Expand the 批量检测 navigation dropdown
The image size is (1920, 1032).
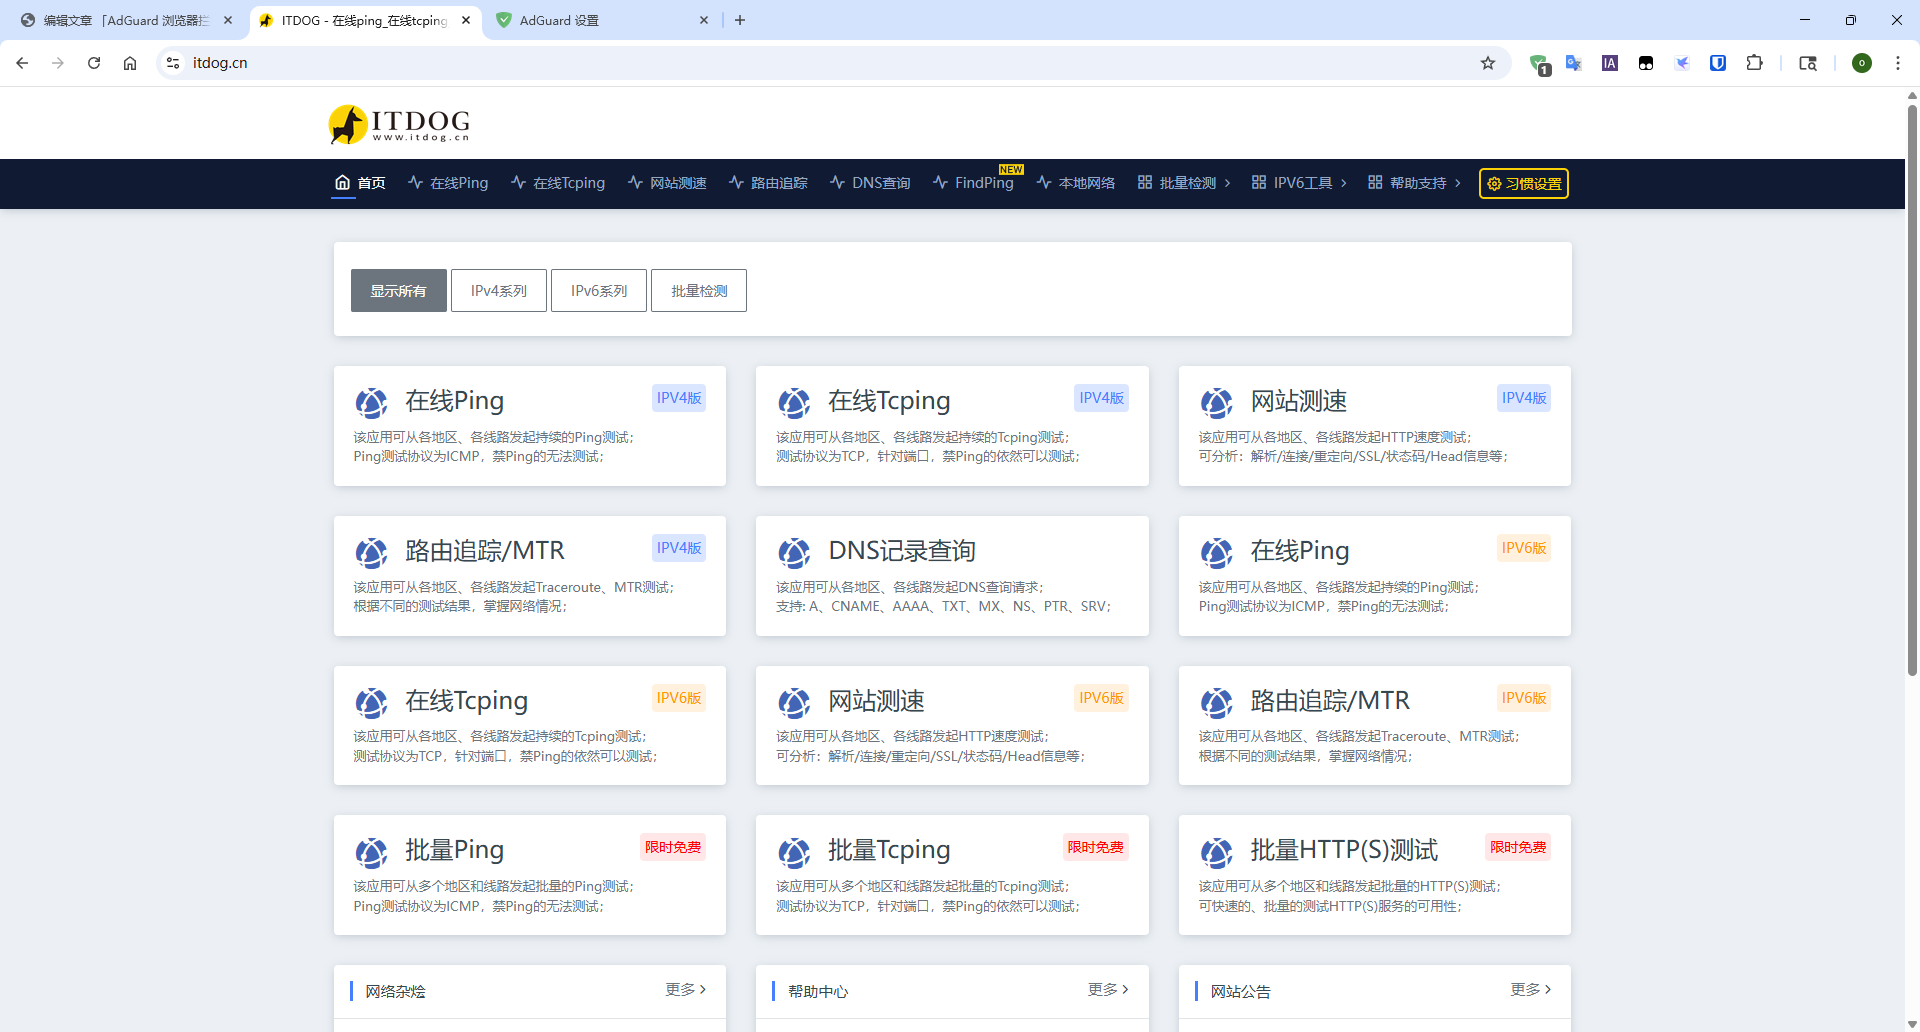(x=1185, y=183)
